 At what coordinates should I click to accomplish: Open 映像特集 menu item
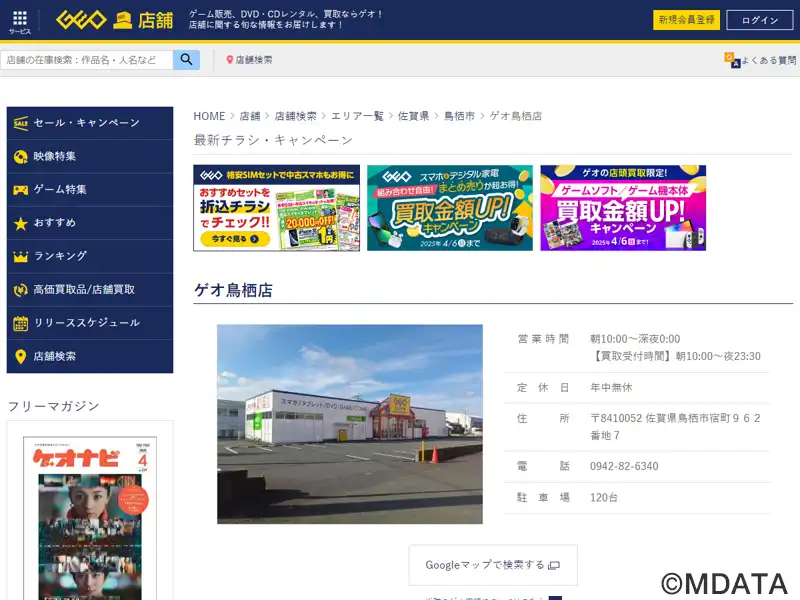pos(90,157)
